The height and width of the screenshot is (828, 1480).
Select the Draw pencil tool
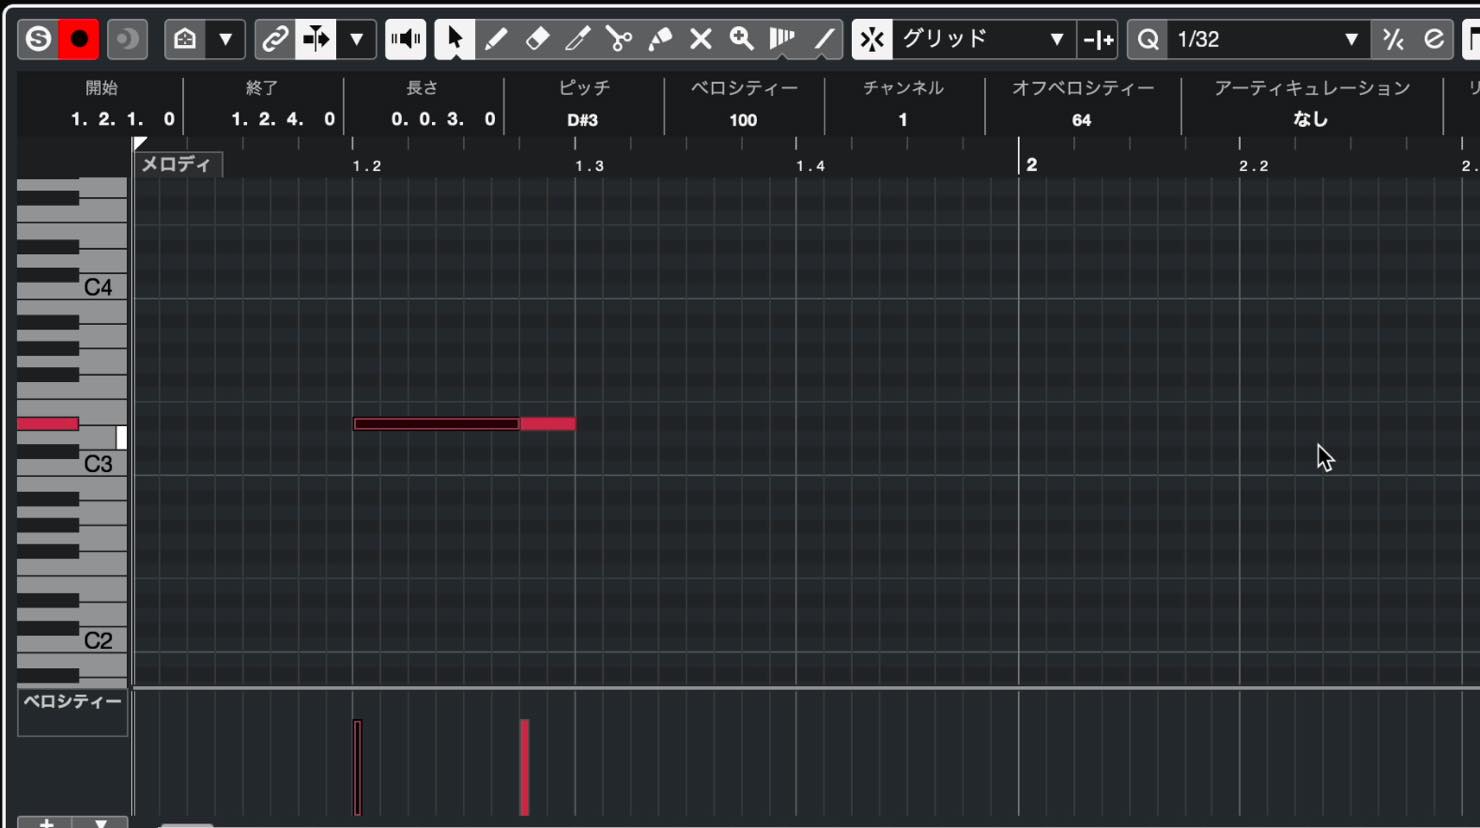[x=496, y=39]
